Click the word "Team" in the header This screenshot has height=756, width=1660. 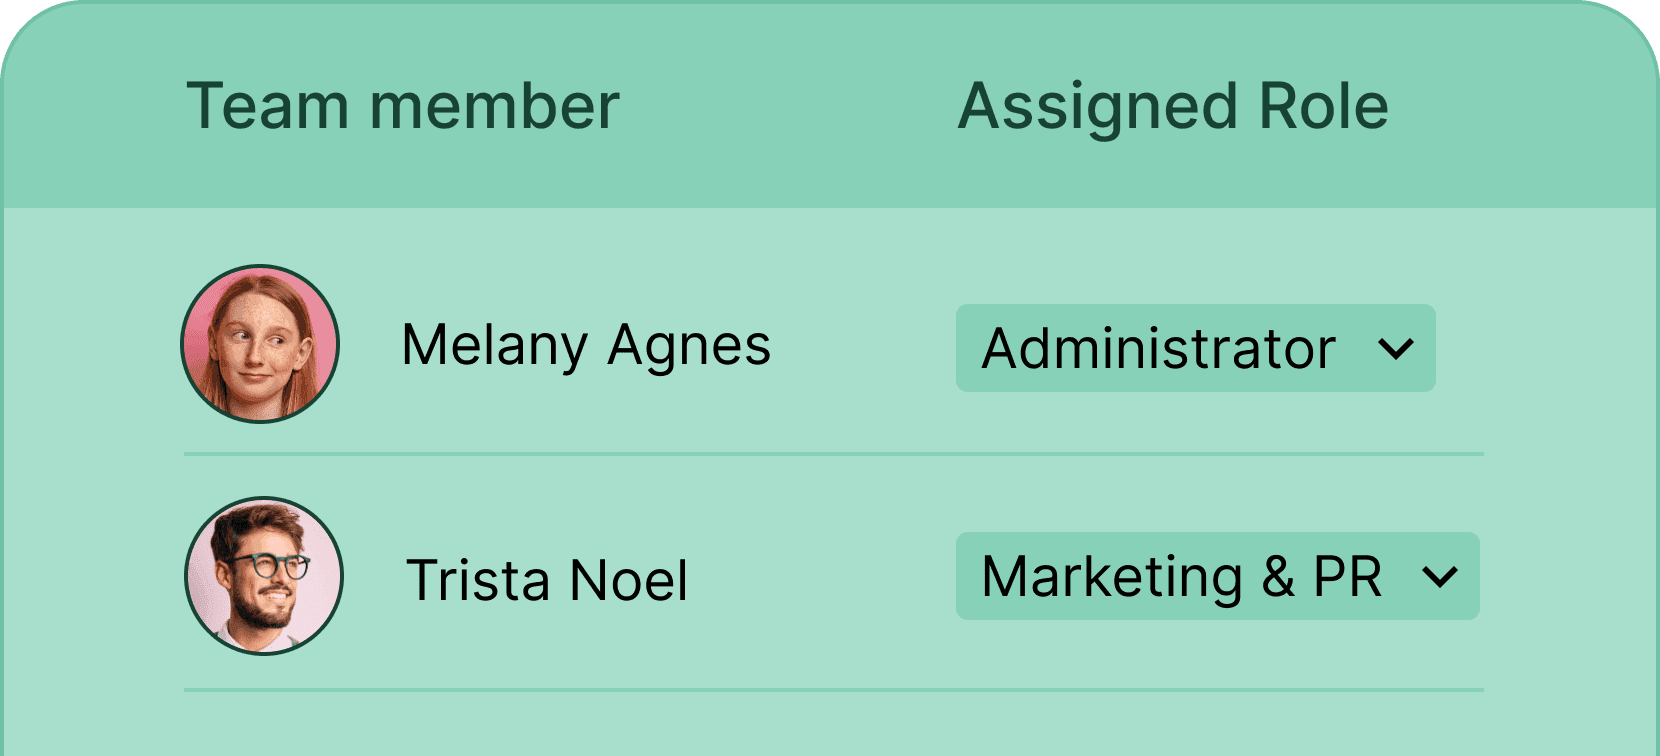pyautogui.click(x=266, y=106)
